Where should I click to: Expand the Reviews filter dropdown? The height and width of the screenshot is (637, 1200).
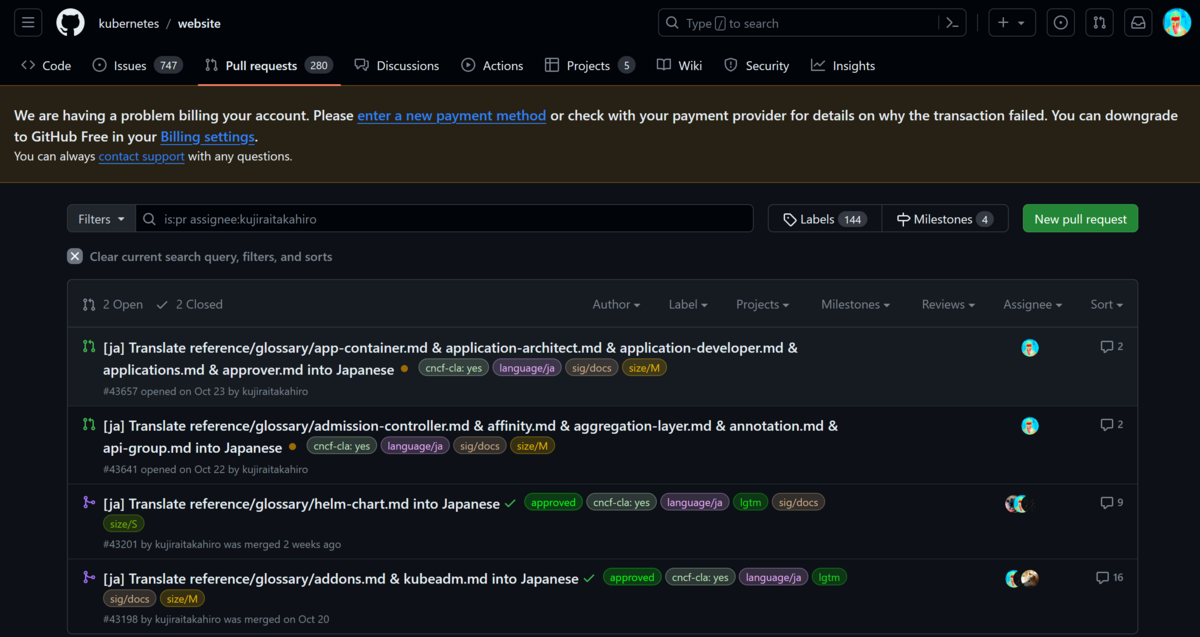[x=949, y=304]
